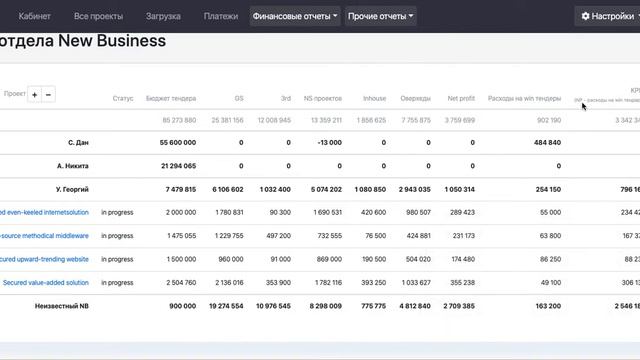This screenshot has height=360, width=640.
Task: Click the NS проектов column header
Action: coord(323,98)
